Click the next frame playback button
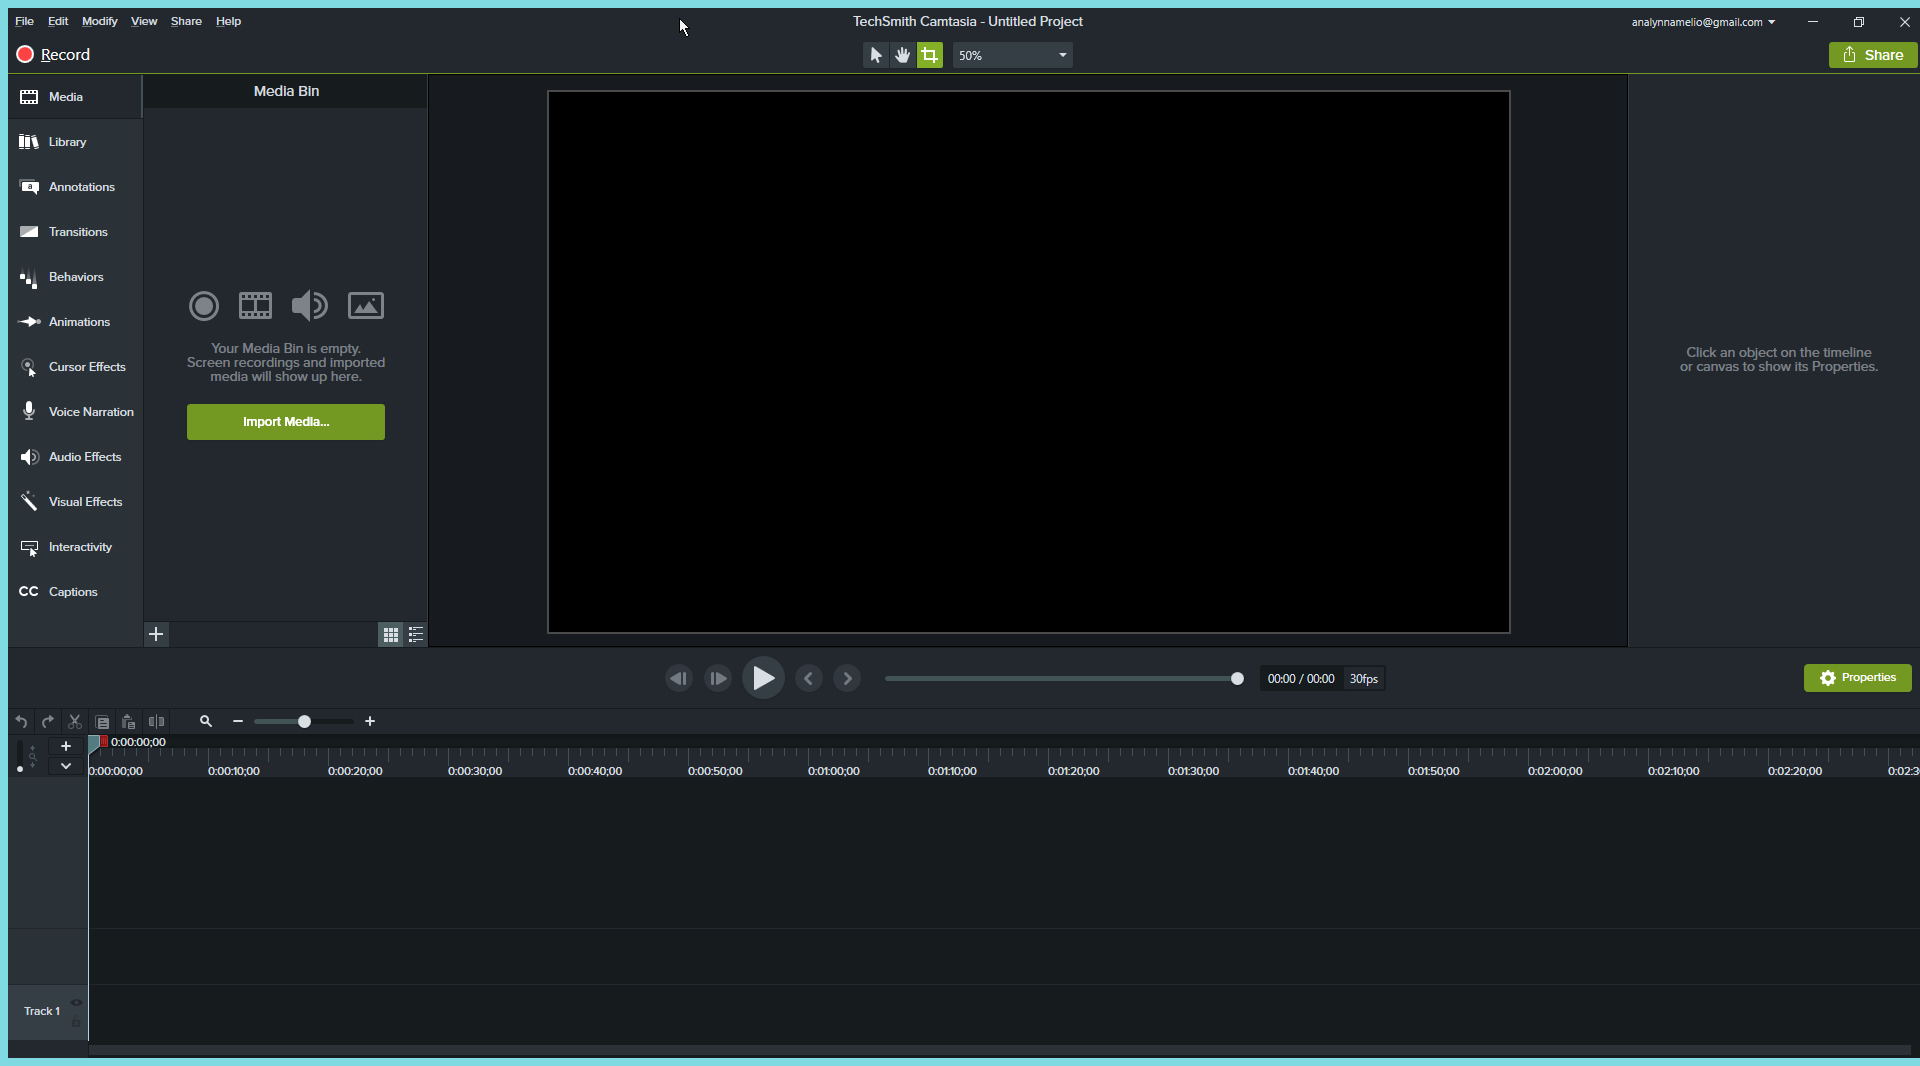This screenshot has width=1920, height=1066. [x=718, y=679]
